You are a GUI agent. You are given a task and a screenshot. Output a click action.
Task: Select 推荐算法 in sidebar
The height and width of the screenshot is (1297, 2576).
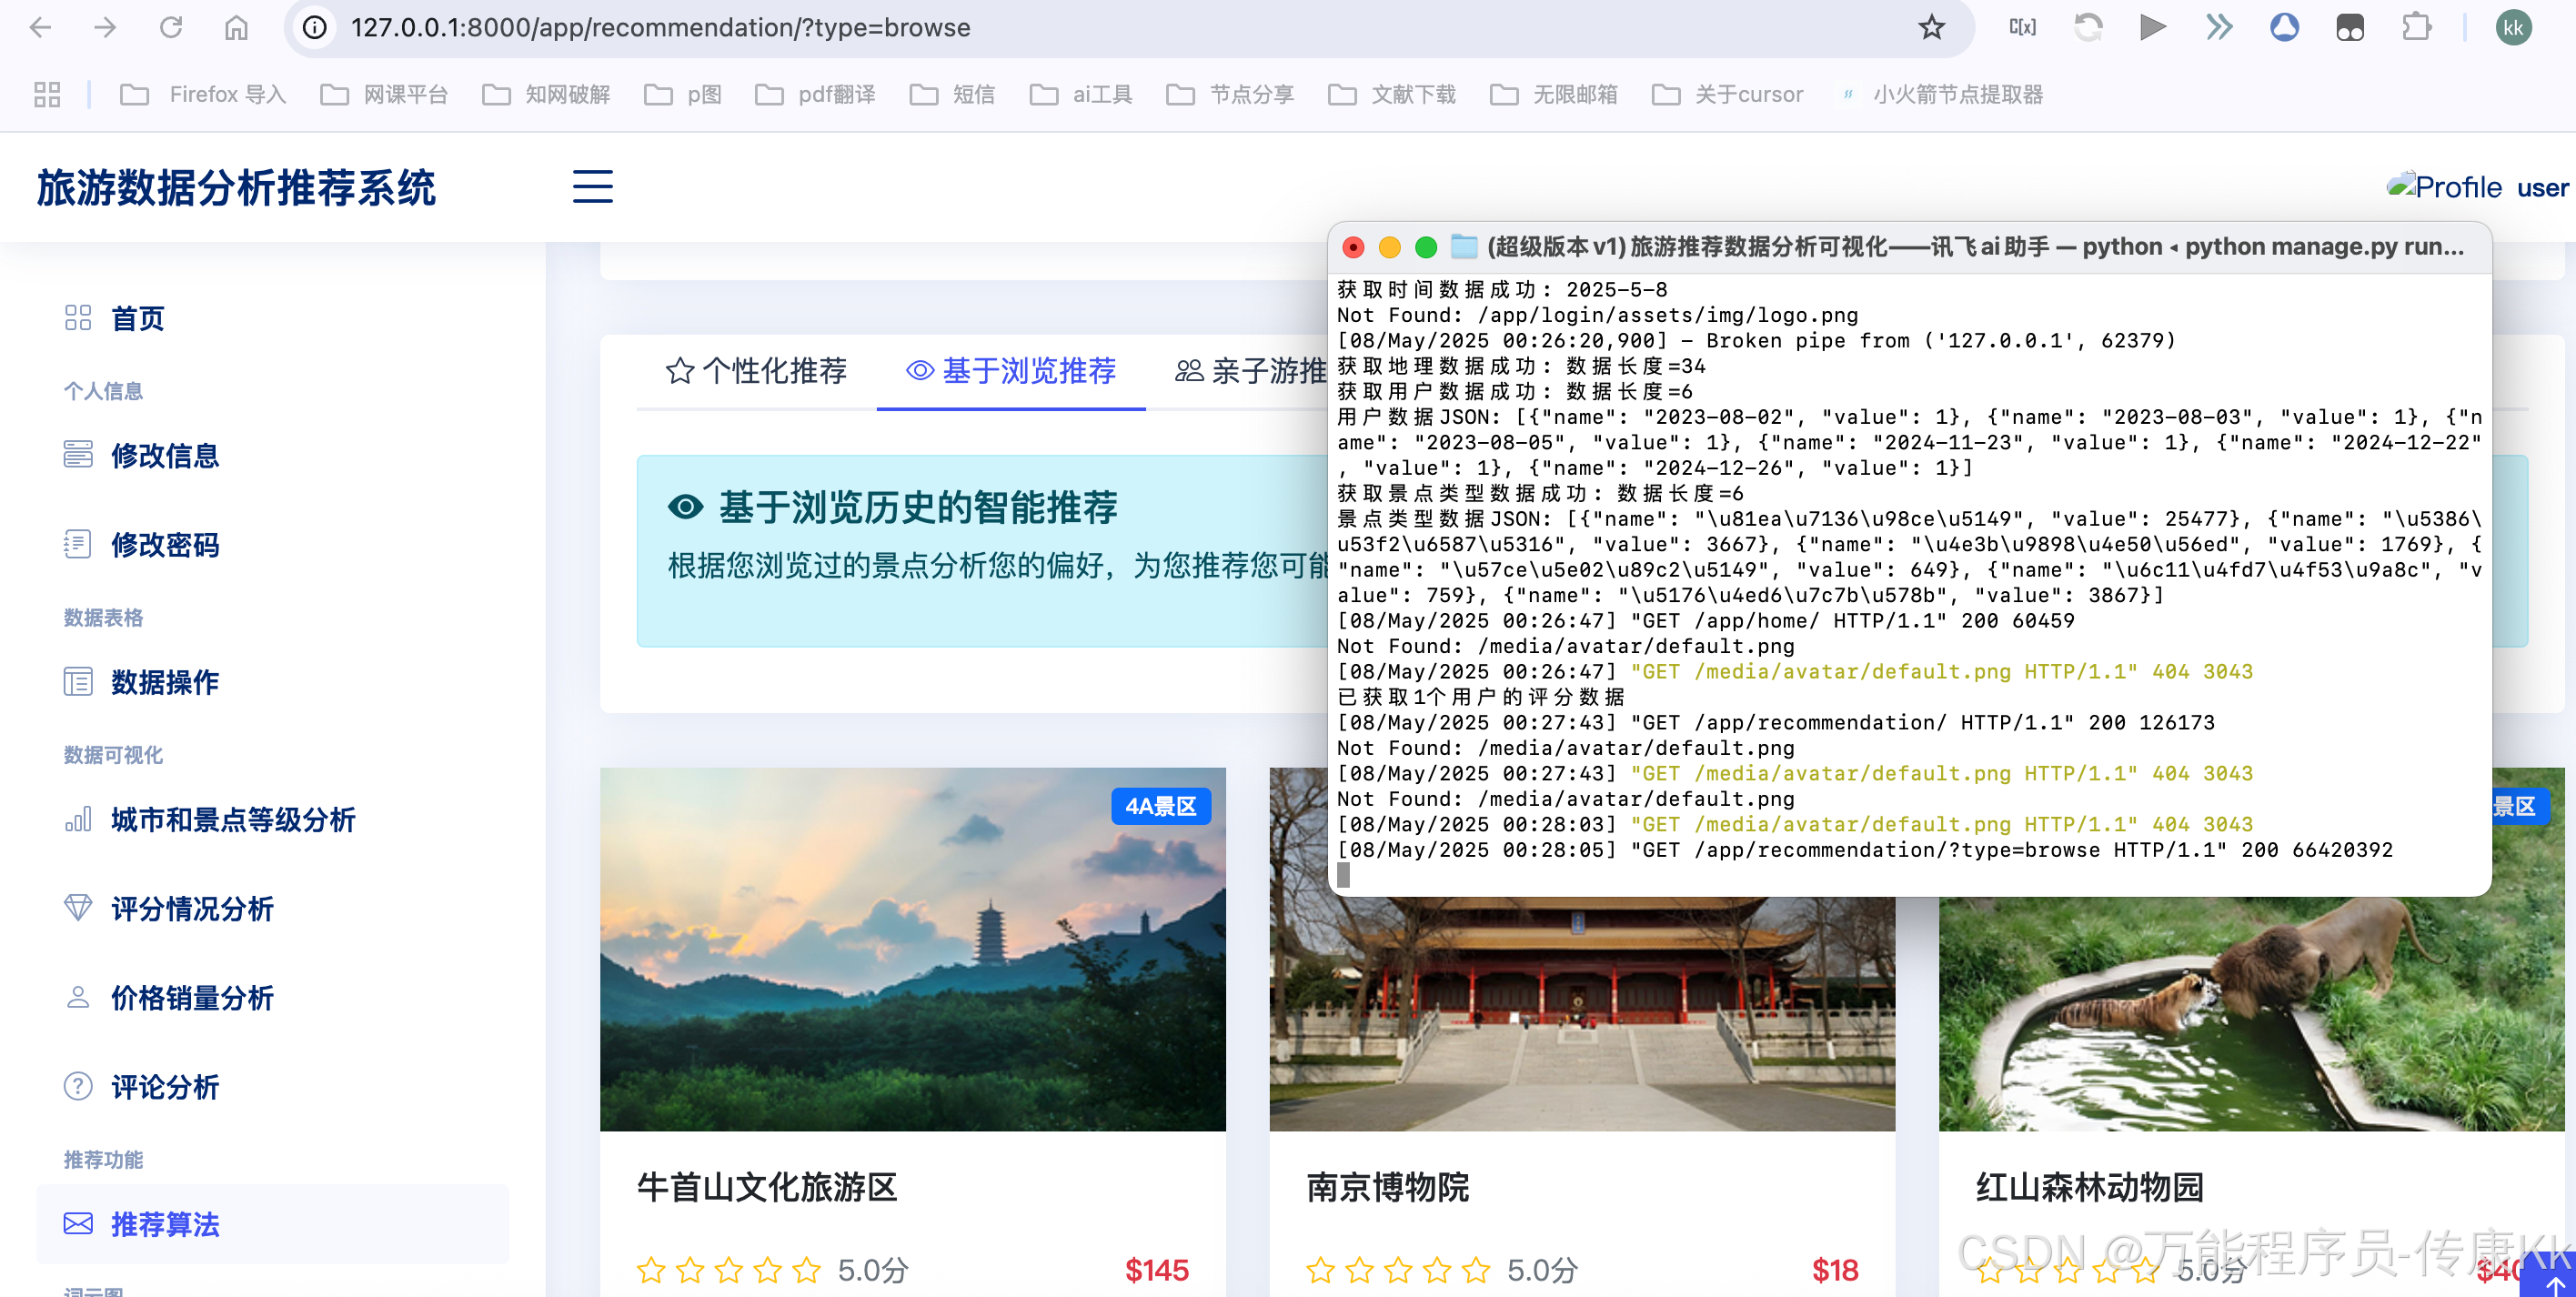164,1224
